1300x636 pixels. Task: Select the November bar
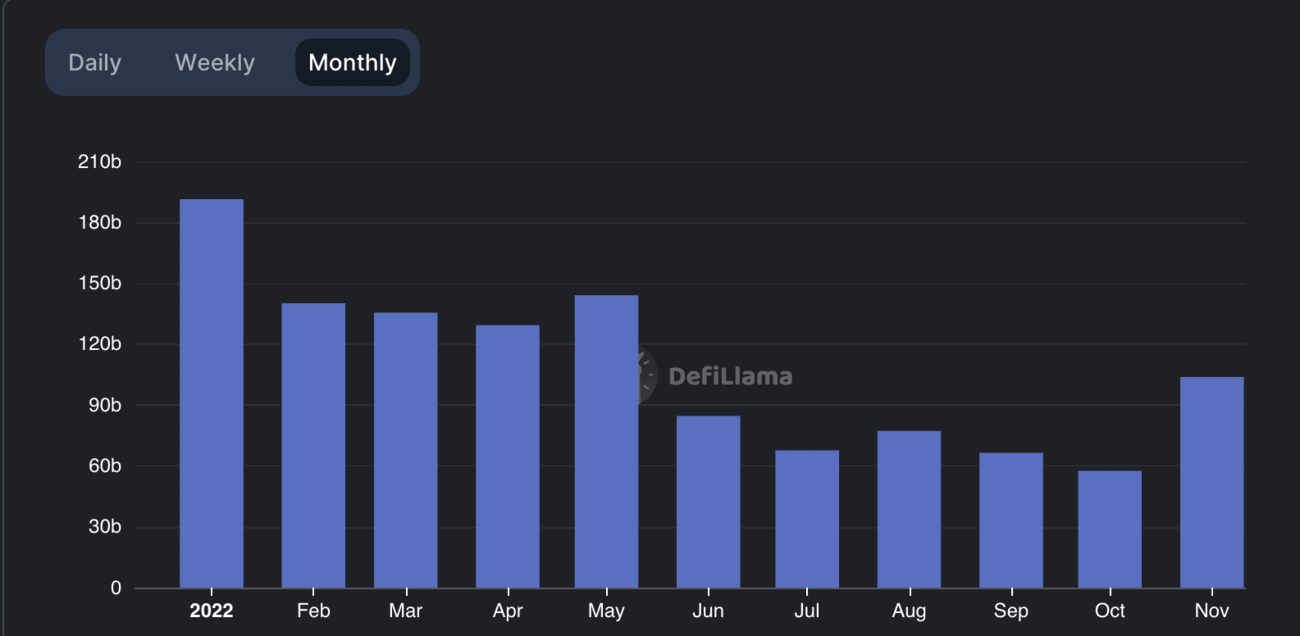pos(1212,482)
